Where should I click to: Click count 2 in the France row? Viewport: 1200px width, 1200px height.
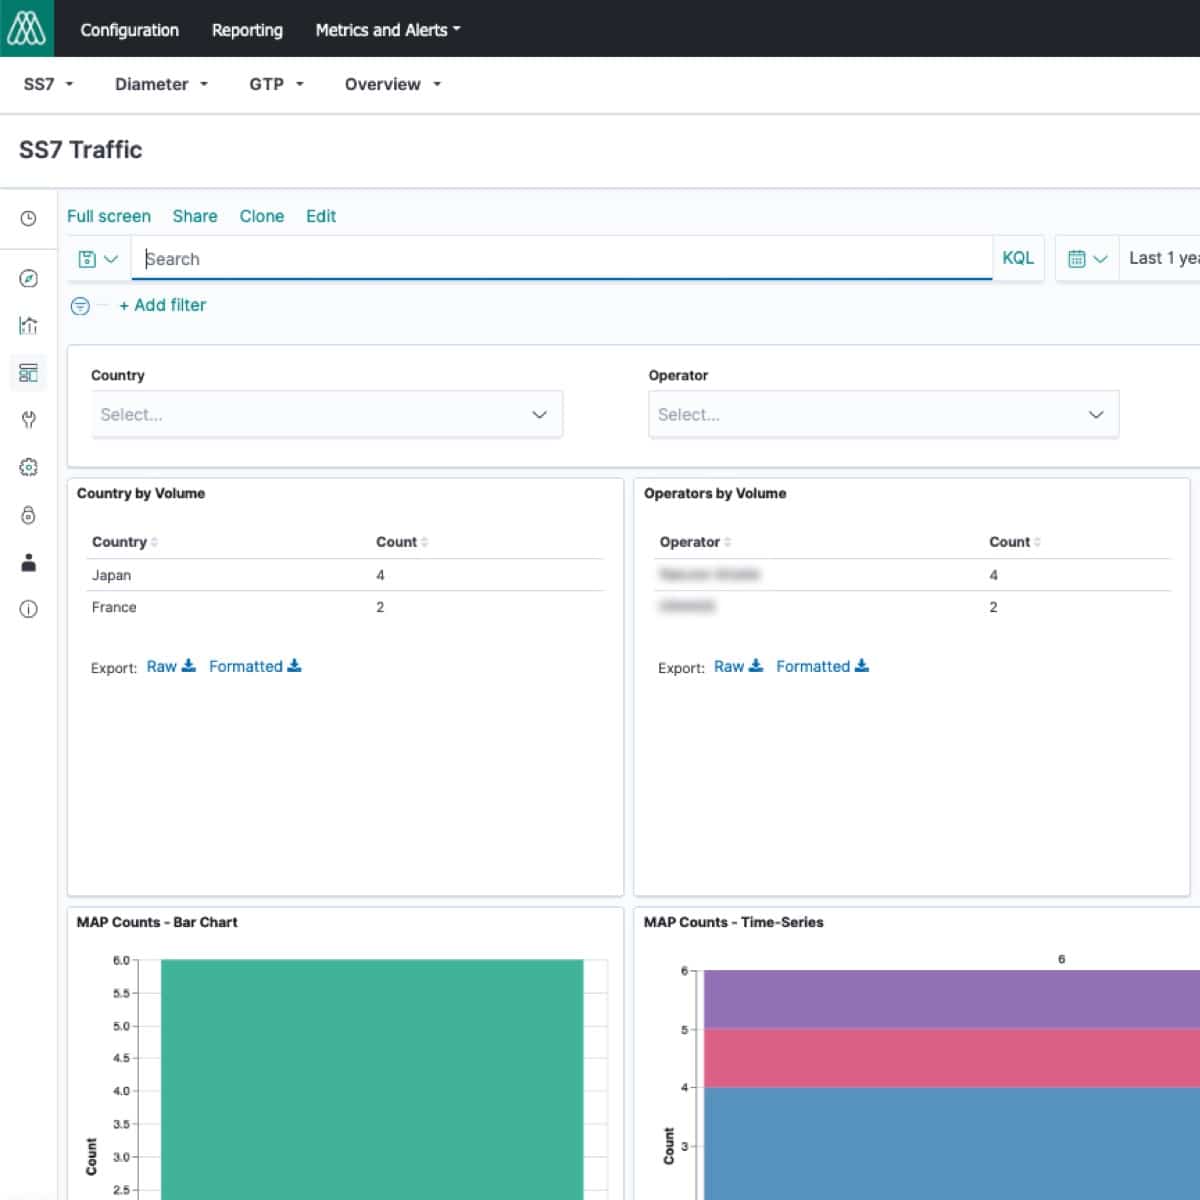click(380, 607)
